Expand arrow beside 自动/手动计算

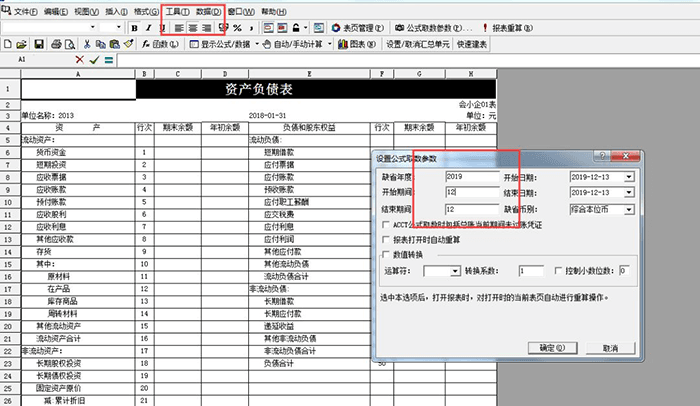pyautogui.click(x=330, y=44)
